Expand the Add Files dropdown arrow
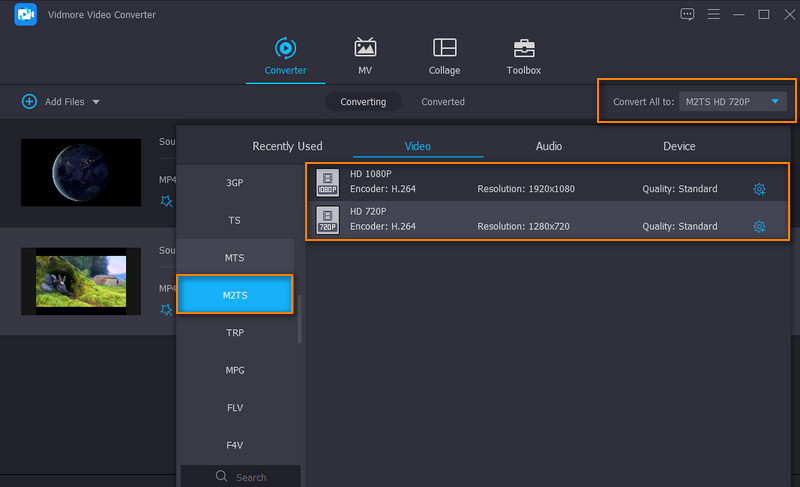This screenshot has height=487, width=800. (96, 102)
